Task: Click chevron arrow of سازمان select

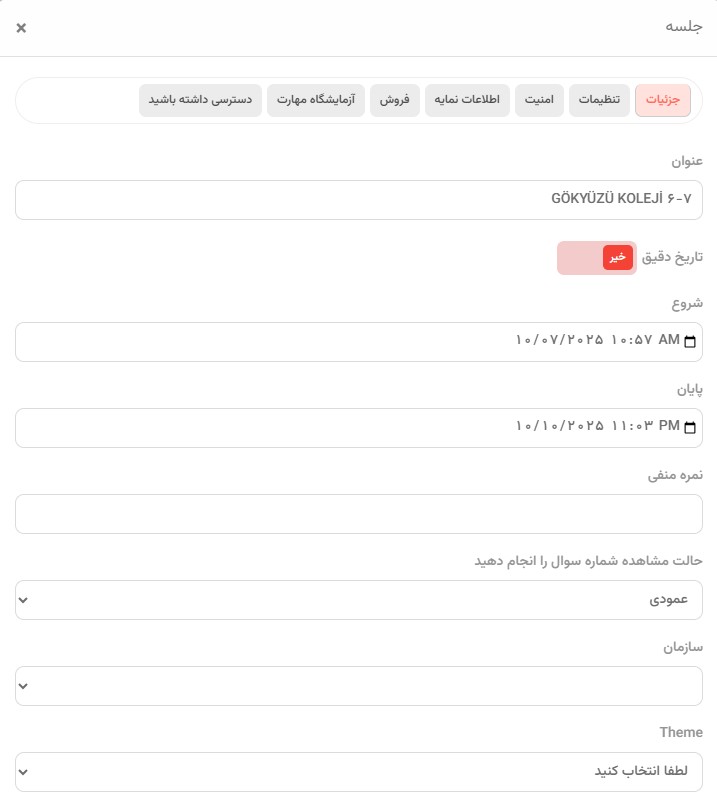Action: (x=23, y=686)
